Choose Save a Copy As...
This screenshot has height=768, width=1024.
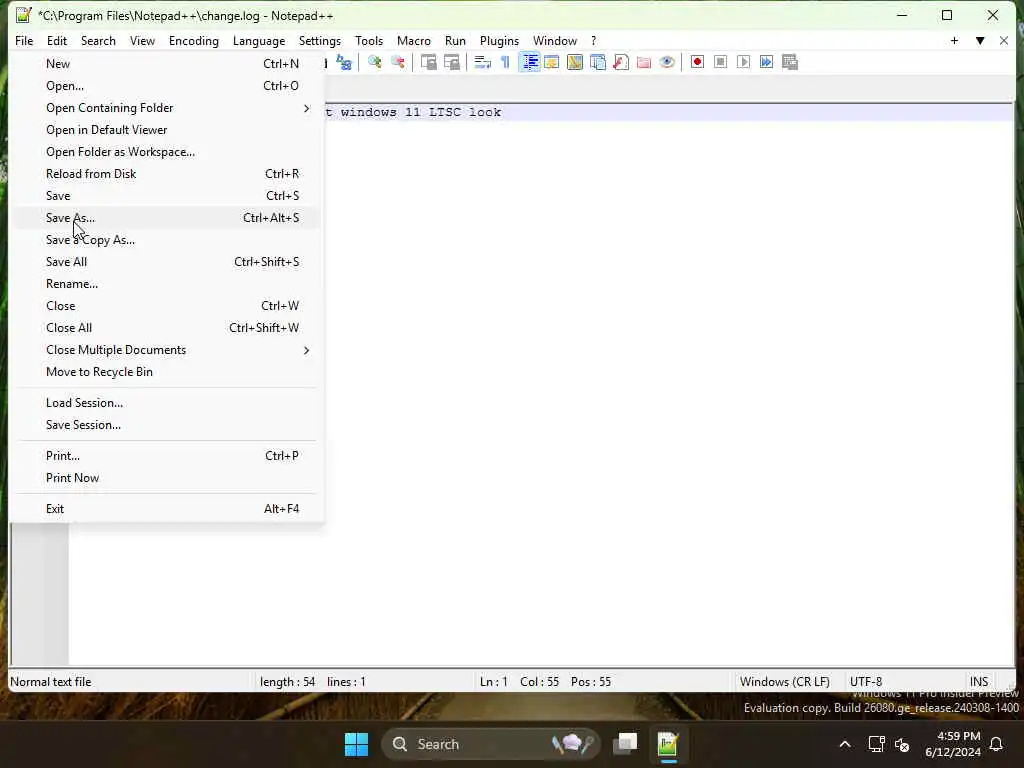[166, 240]
